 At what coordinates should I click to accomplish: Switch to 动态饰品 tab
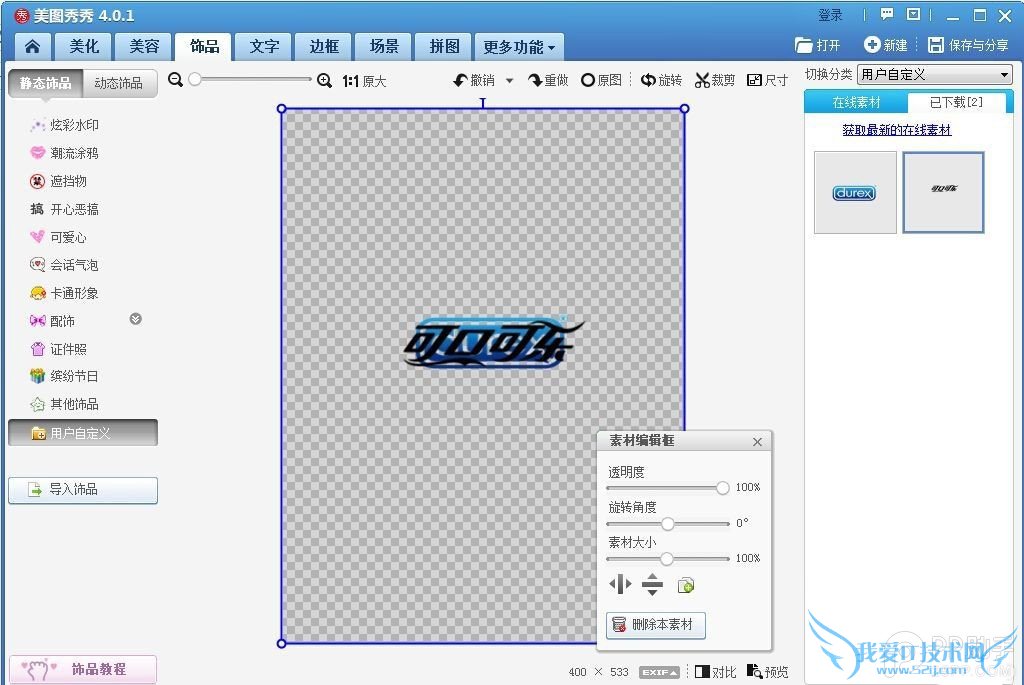(119, 83)
